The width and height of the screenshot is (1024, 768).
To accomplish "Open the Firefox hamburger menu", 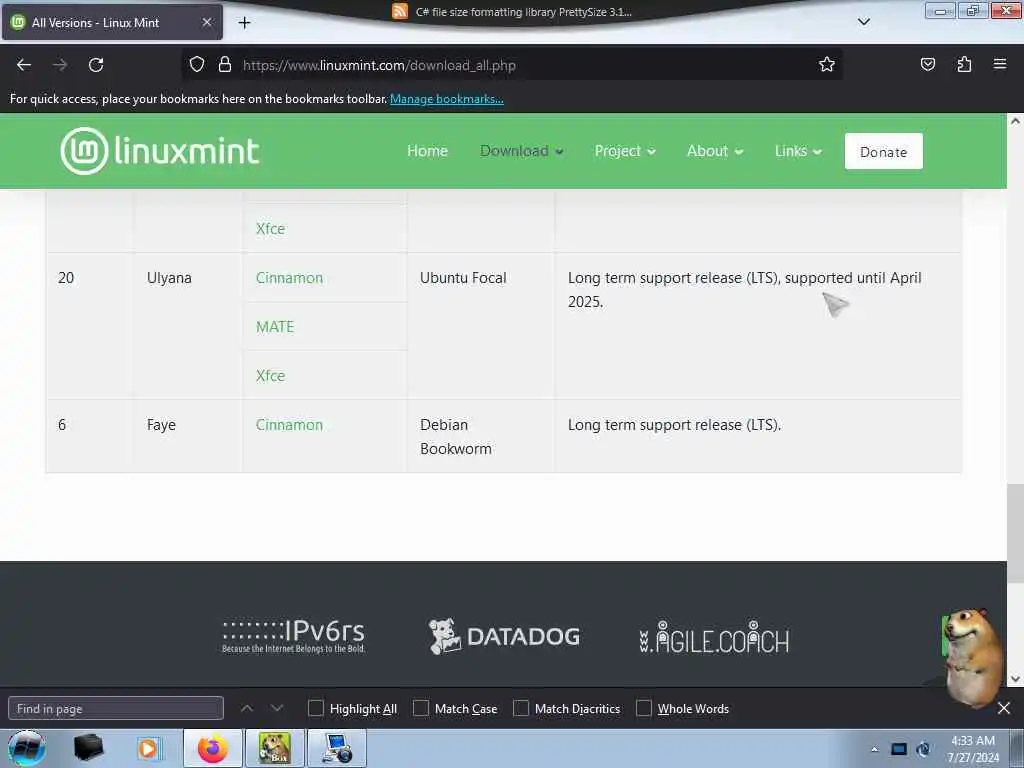I will click(x=1000, y=64).
